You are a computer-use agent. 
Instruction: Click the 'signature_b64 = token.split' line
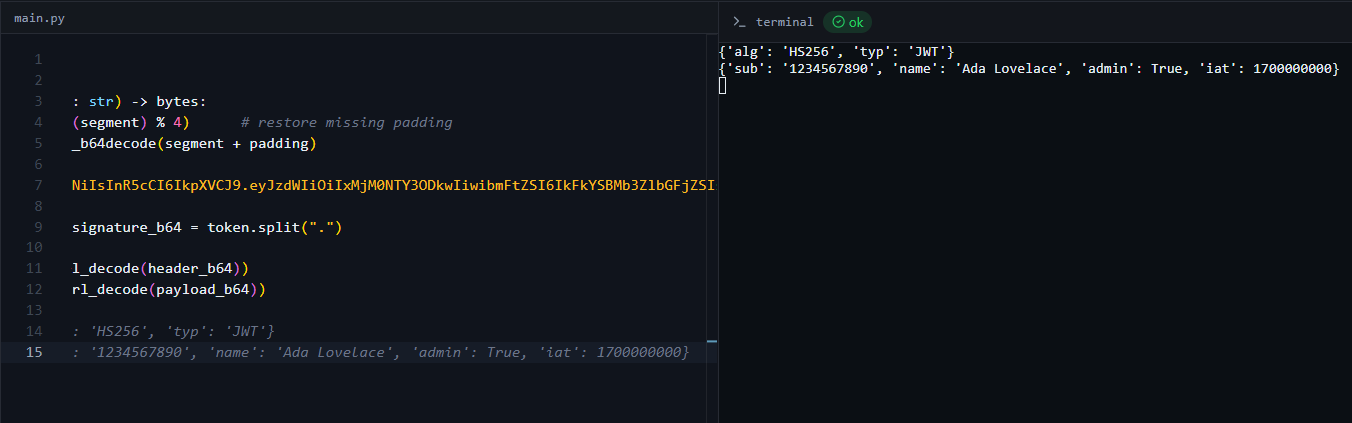207,227
